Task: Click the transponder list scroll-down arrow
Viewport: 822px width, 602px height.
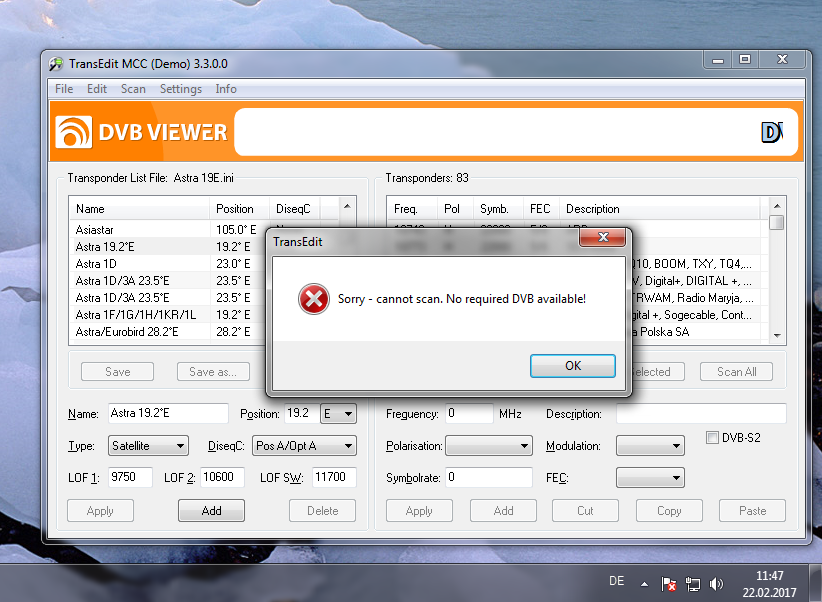Action: (777, 336)
